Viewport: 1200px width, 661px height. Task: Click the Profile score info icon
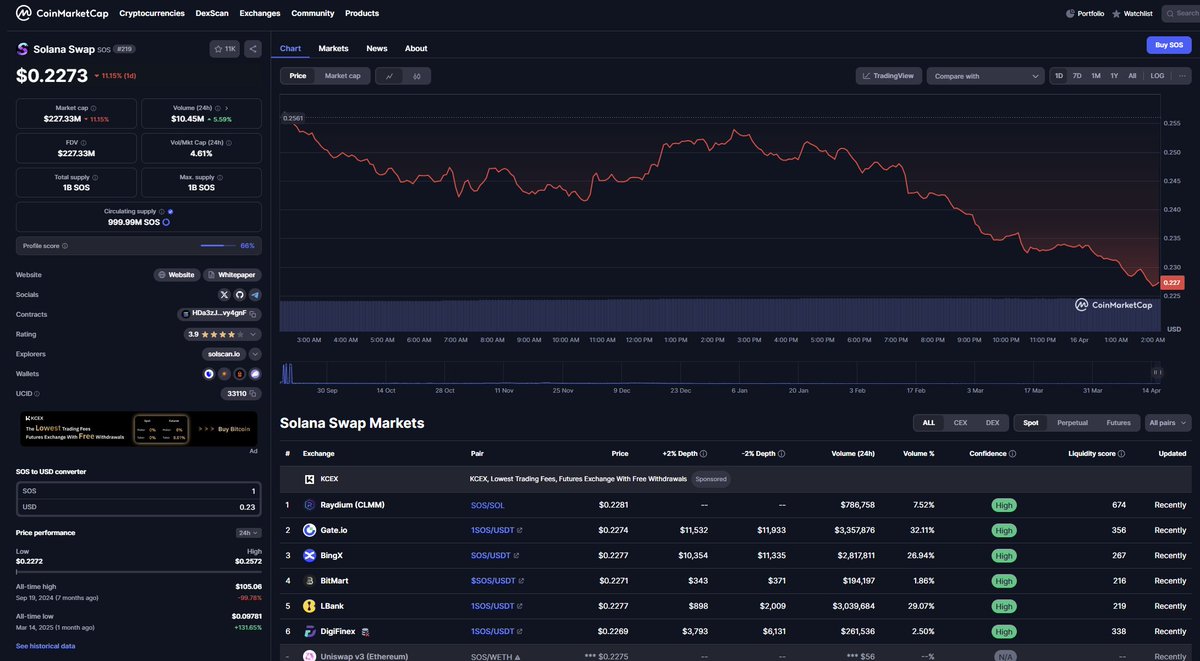click(63, 245)
